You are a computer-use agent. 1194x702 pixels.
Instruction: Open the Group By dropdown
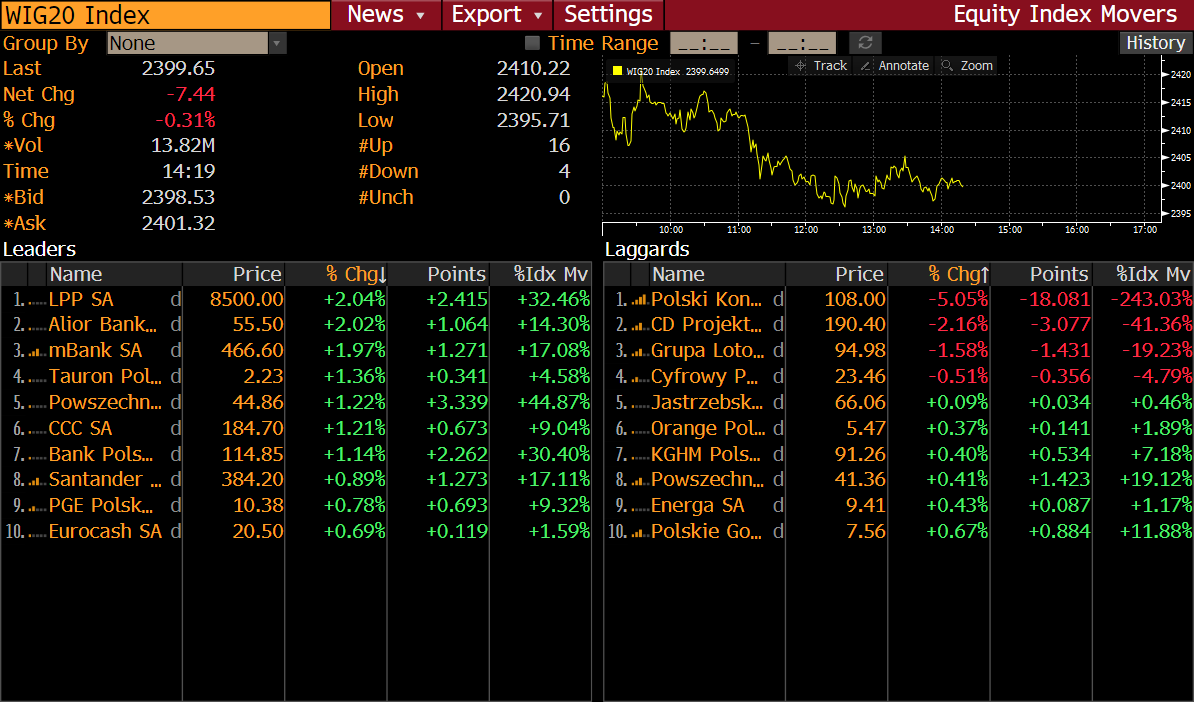point(277,43)
